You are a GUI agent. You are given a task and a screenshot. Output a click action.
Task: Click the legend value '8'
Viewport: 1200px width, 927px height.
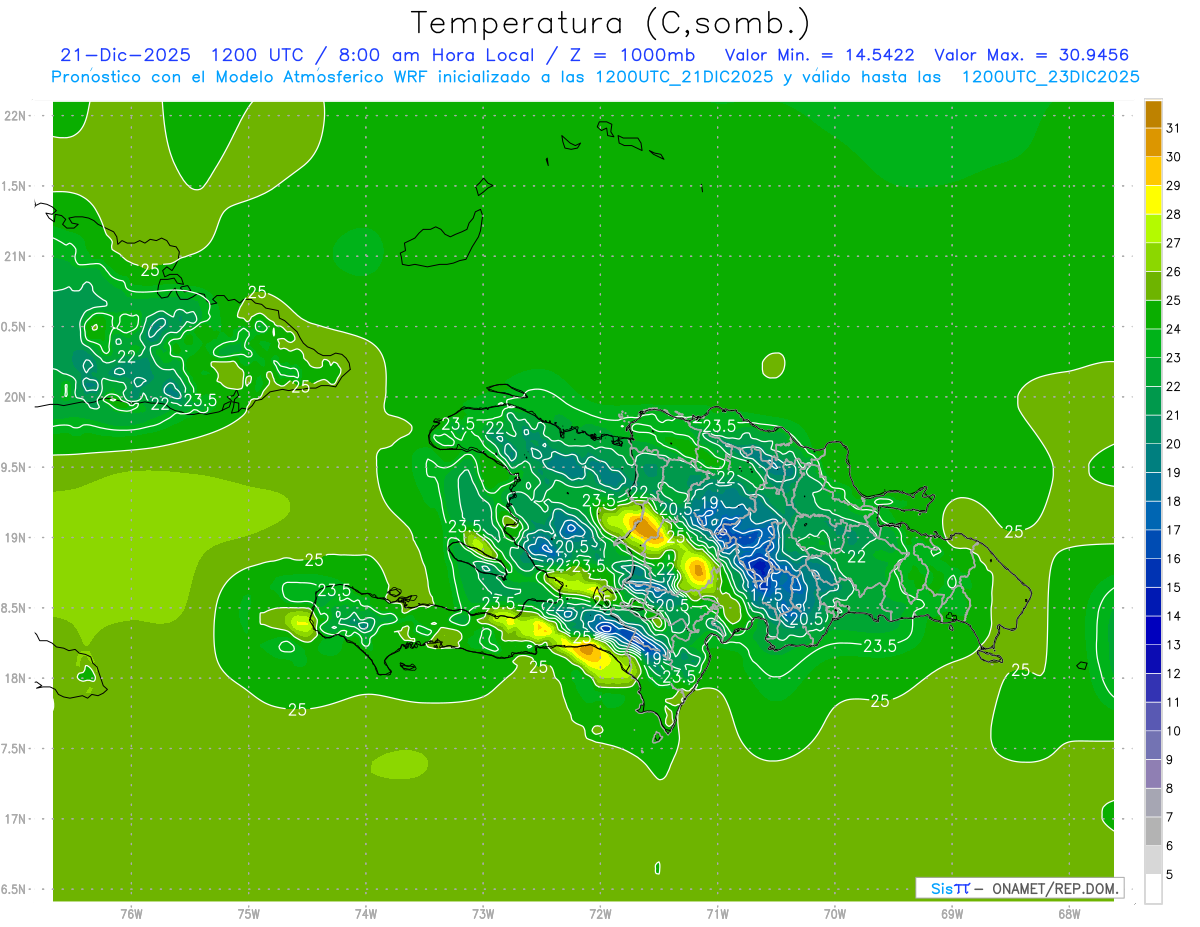(1170, 789)
